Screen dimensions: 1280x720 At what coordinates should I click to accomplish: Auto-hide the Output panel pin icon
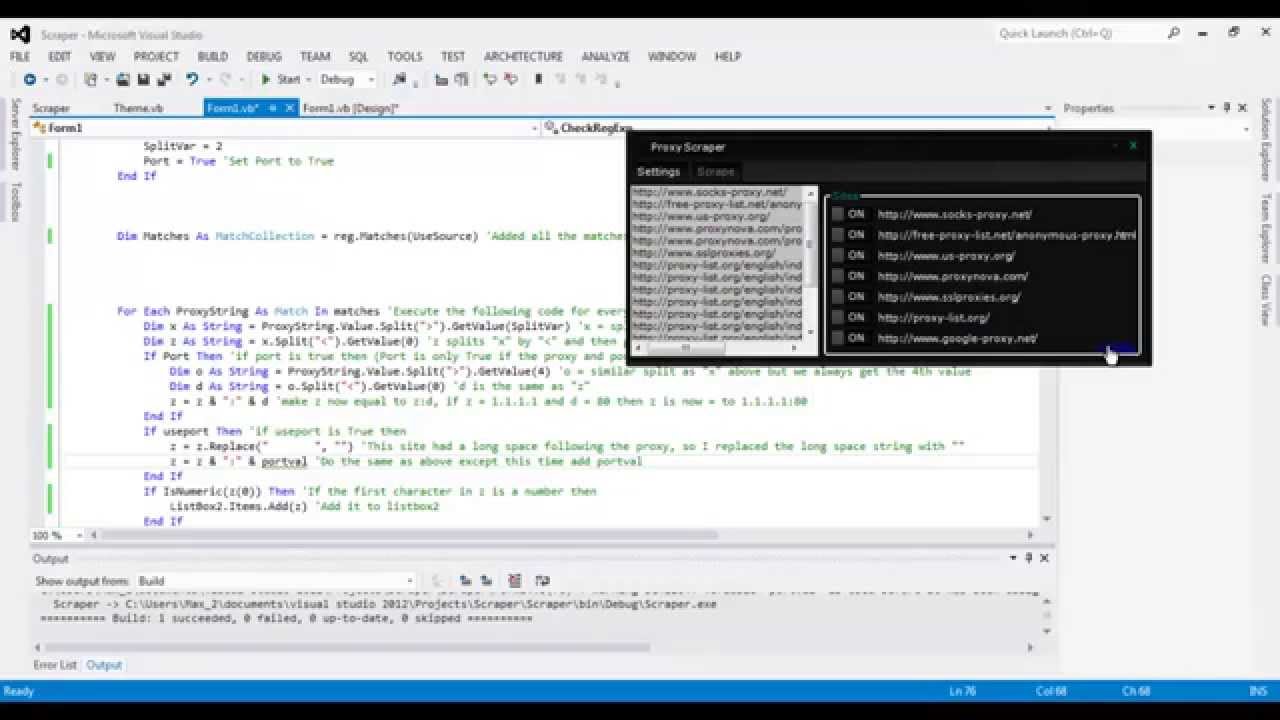click(x=1028, y=558)
